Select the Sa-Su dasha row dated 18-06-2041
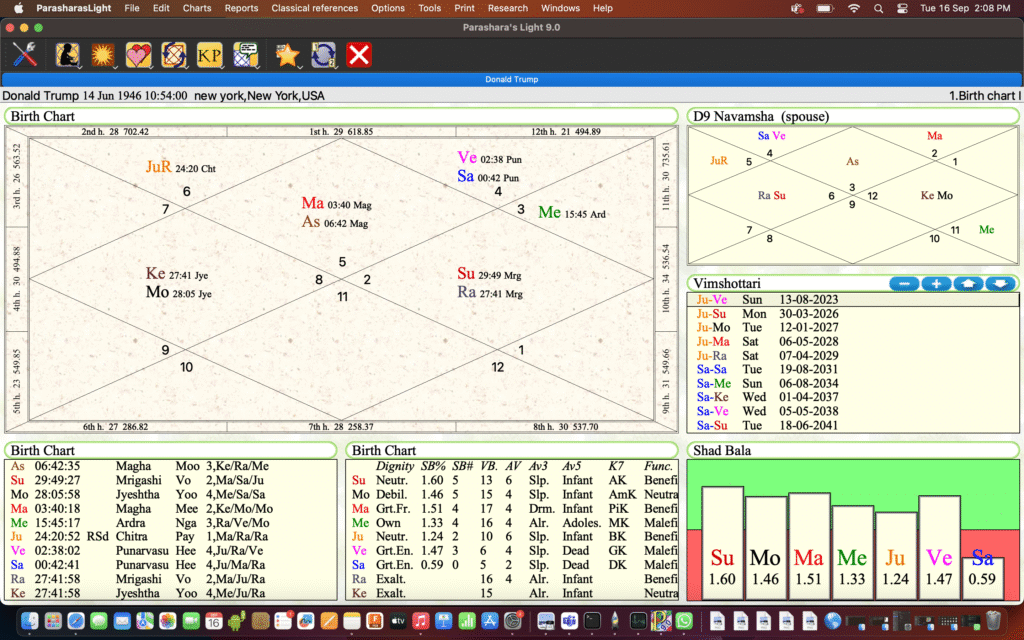 coord(852,425)
